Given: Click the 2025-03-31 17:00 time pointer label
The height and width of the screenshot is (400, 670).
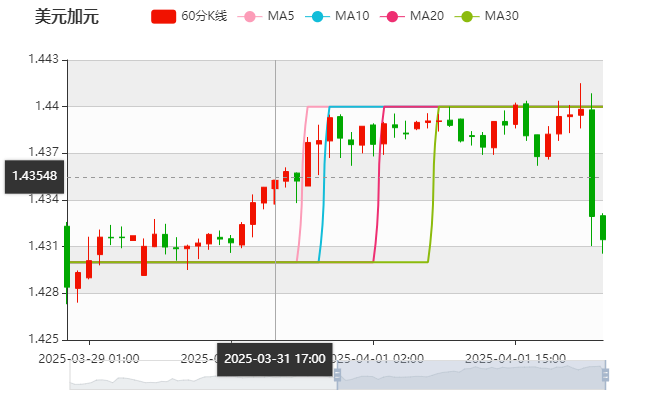Looking at the screenshot, I should (274, 359).
